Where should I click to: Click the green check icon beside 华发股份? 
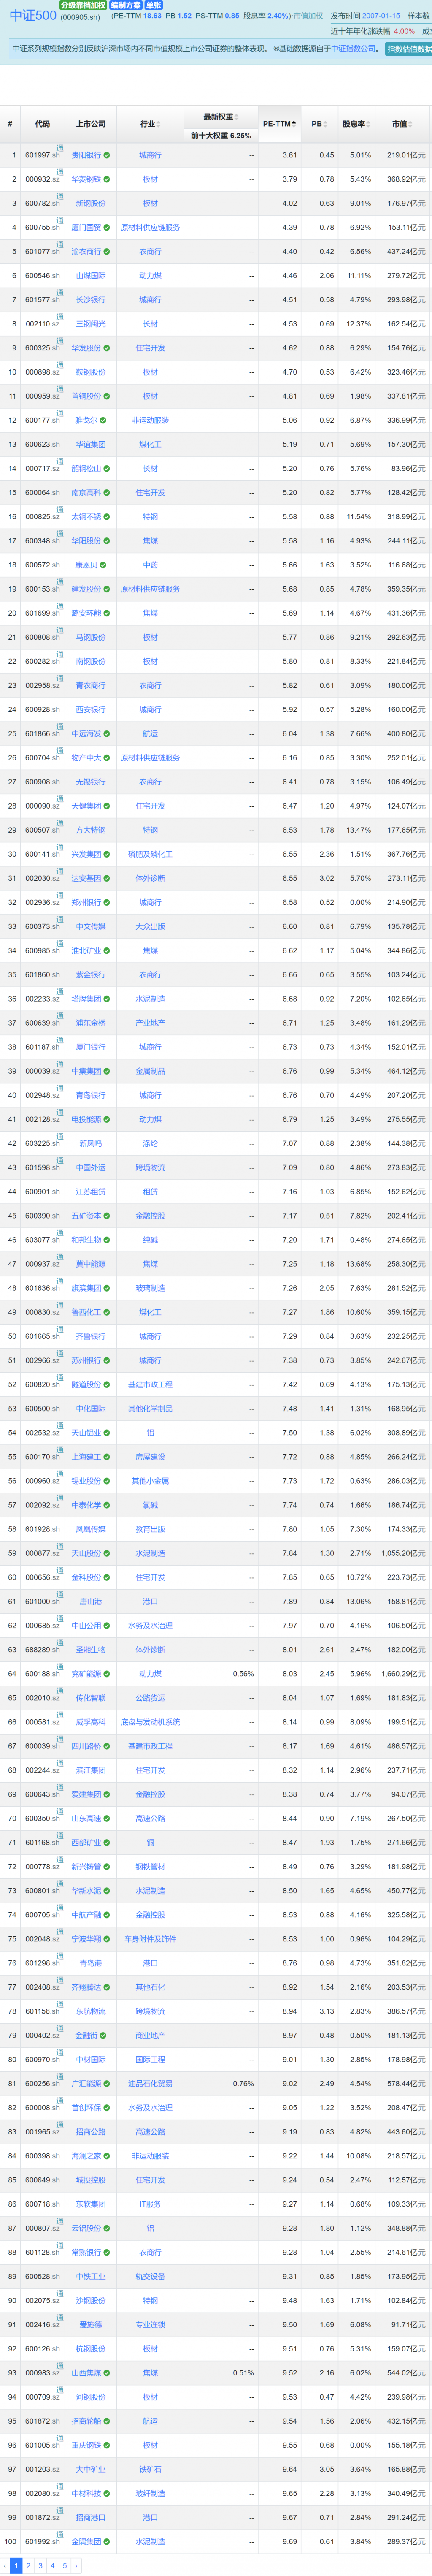pyautogui.click(x=107, y=348)
